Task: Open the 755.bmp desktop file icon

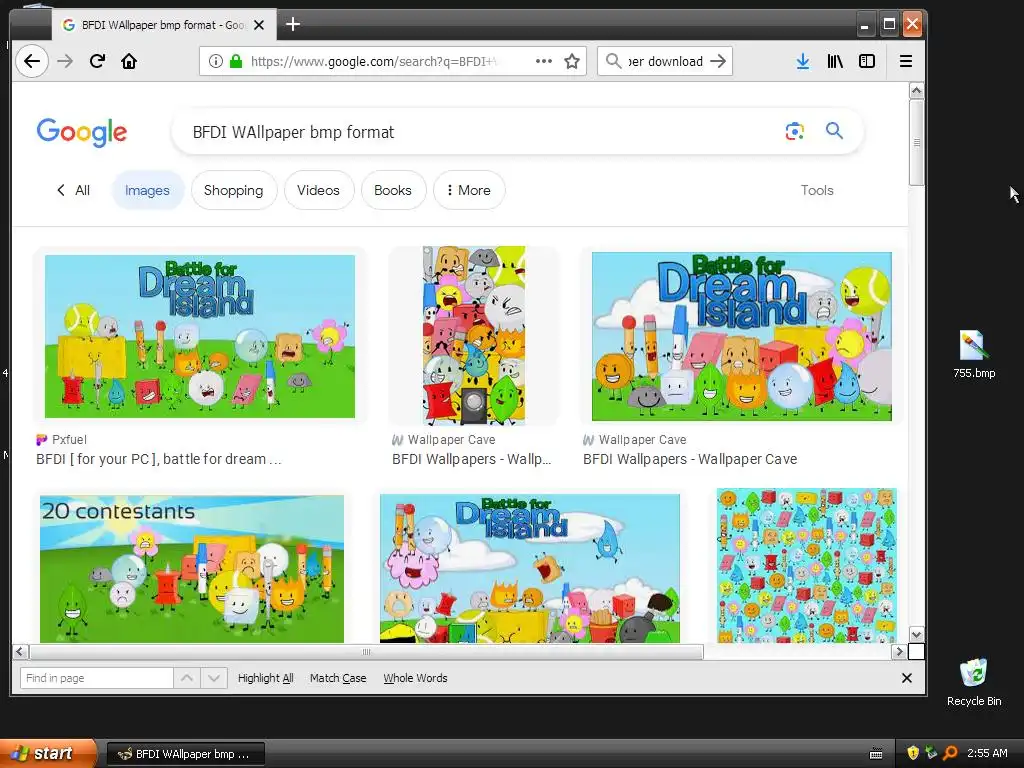Action: [974, 355]
